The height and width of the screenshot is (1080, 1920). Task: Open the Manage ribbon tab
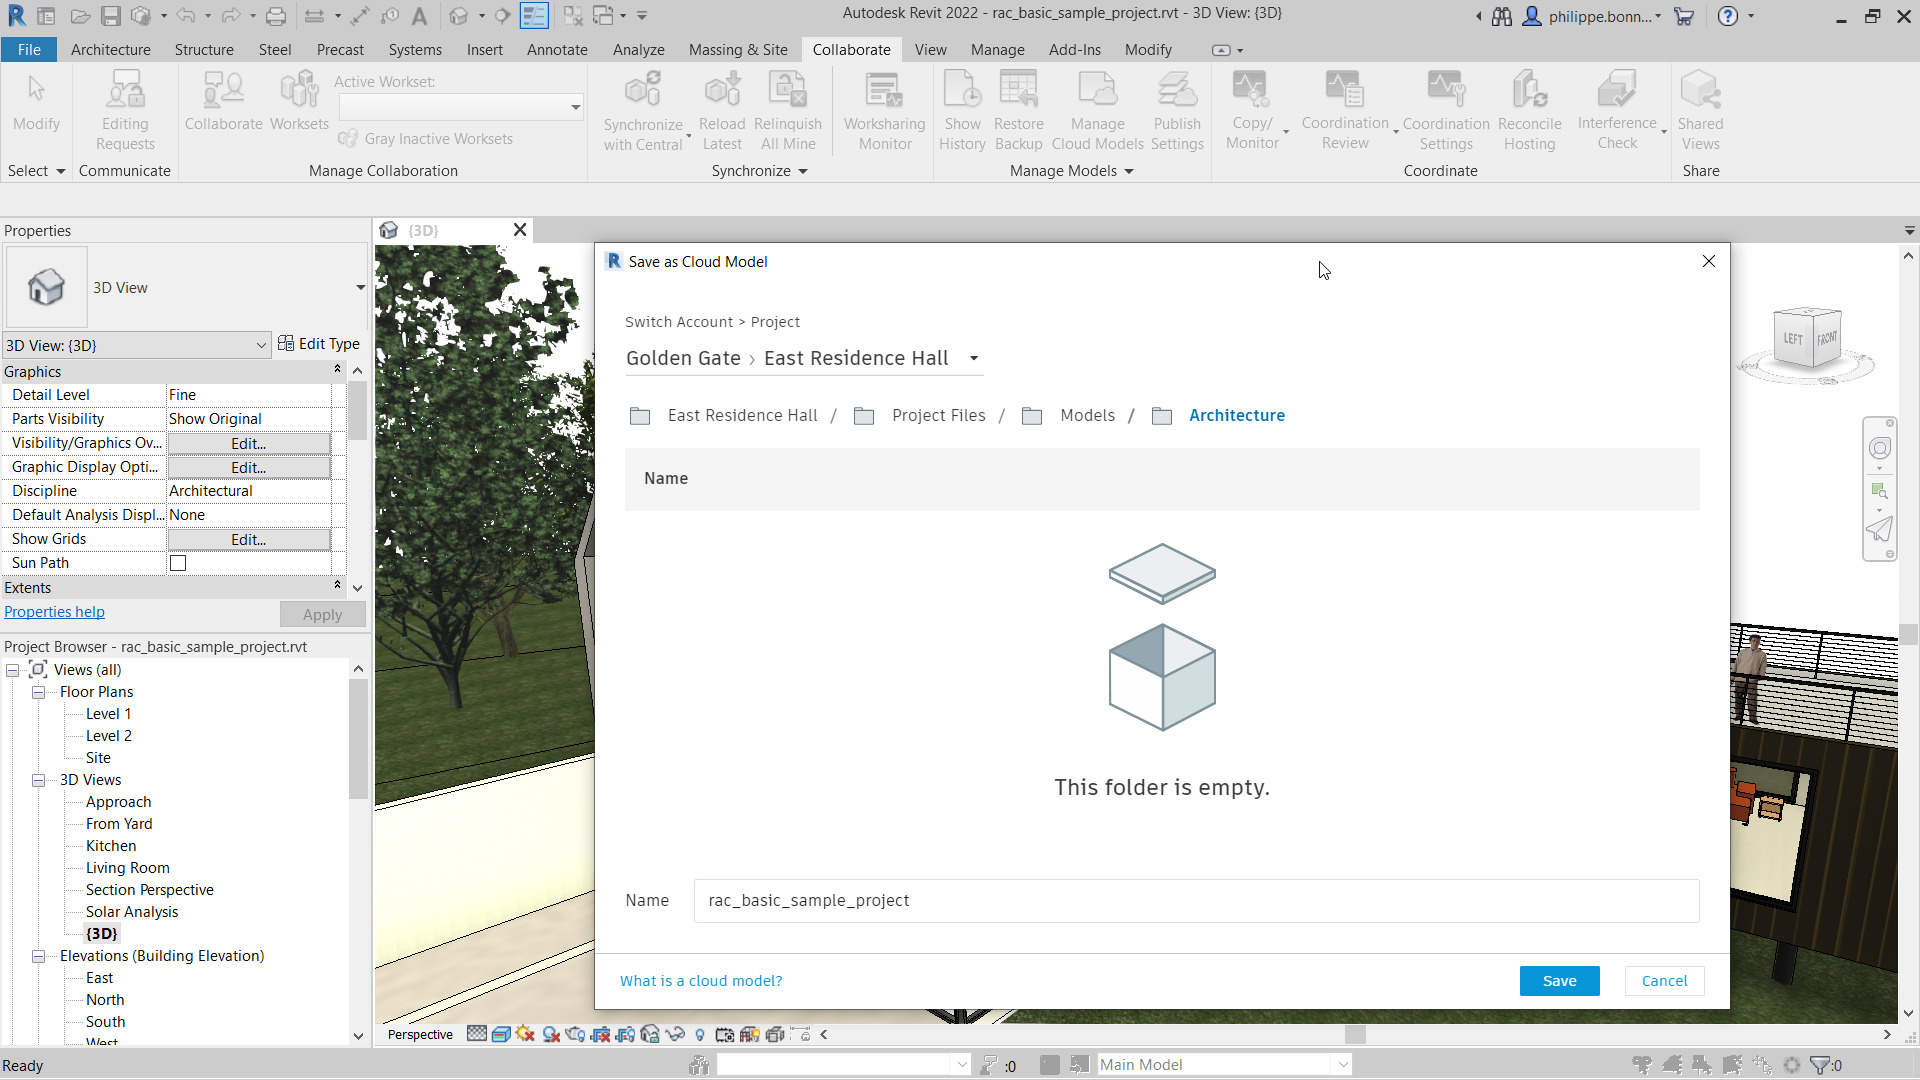[997, 50]
